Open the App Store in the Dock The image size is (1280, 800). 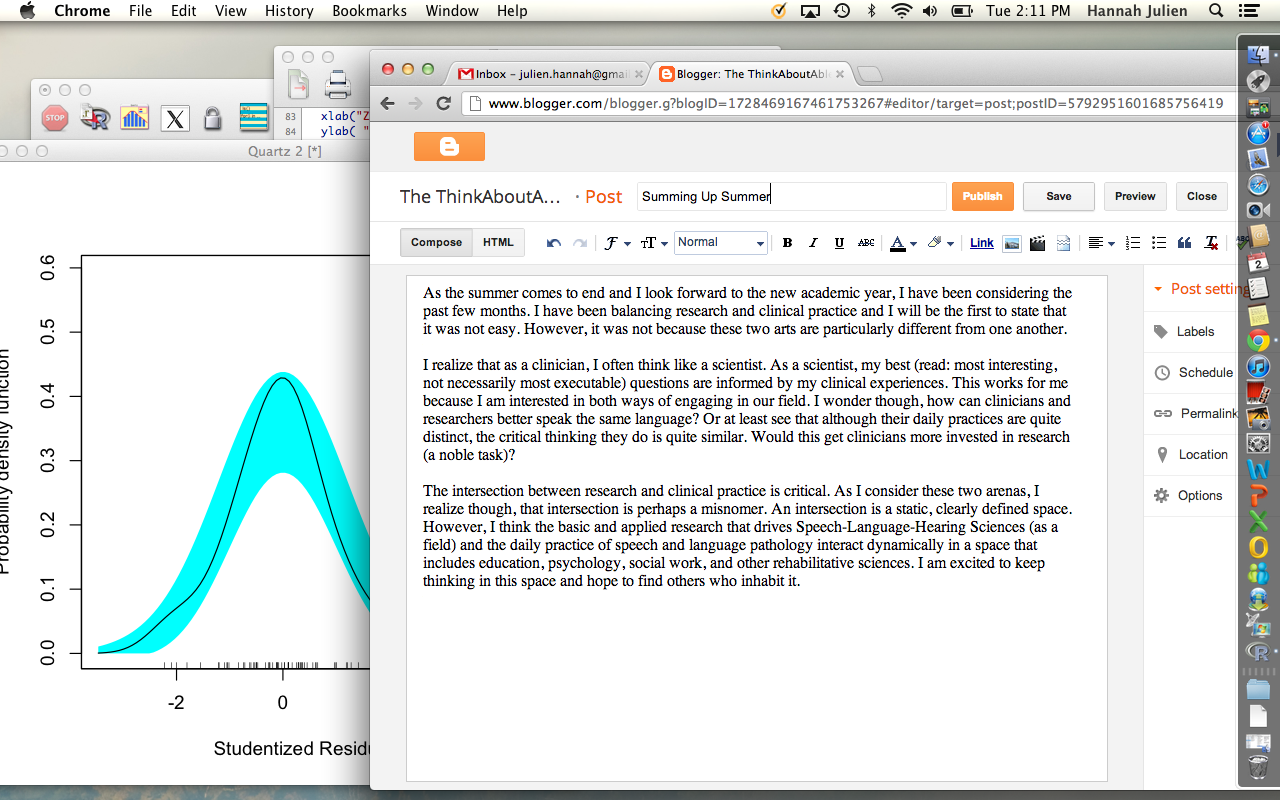pyautogui.click(x=1258, y=132)
